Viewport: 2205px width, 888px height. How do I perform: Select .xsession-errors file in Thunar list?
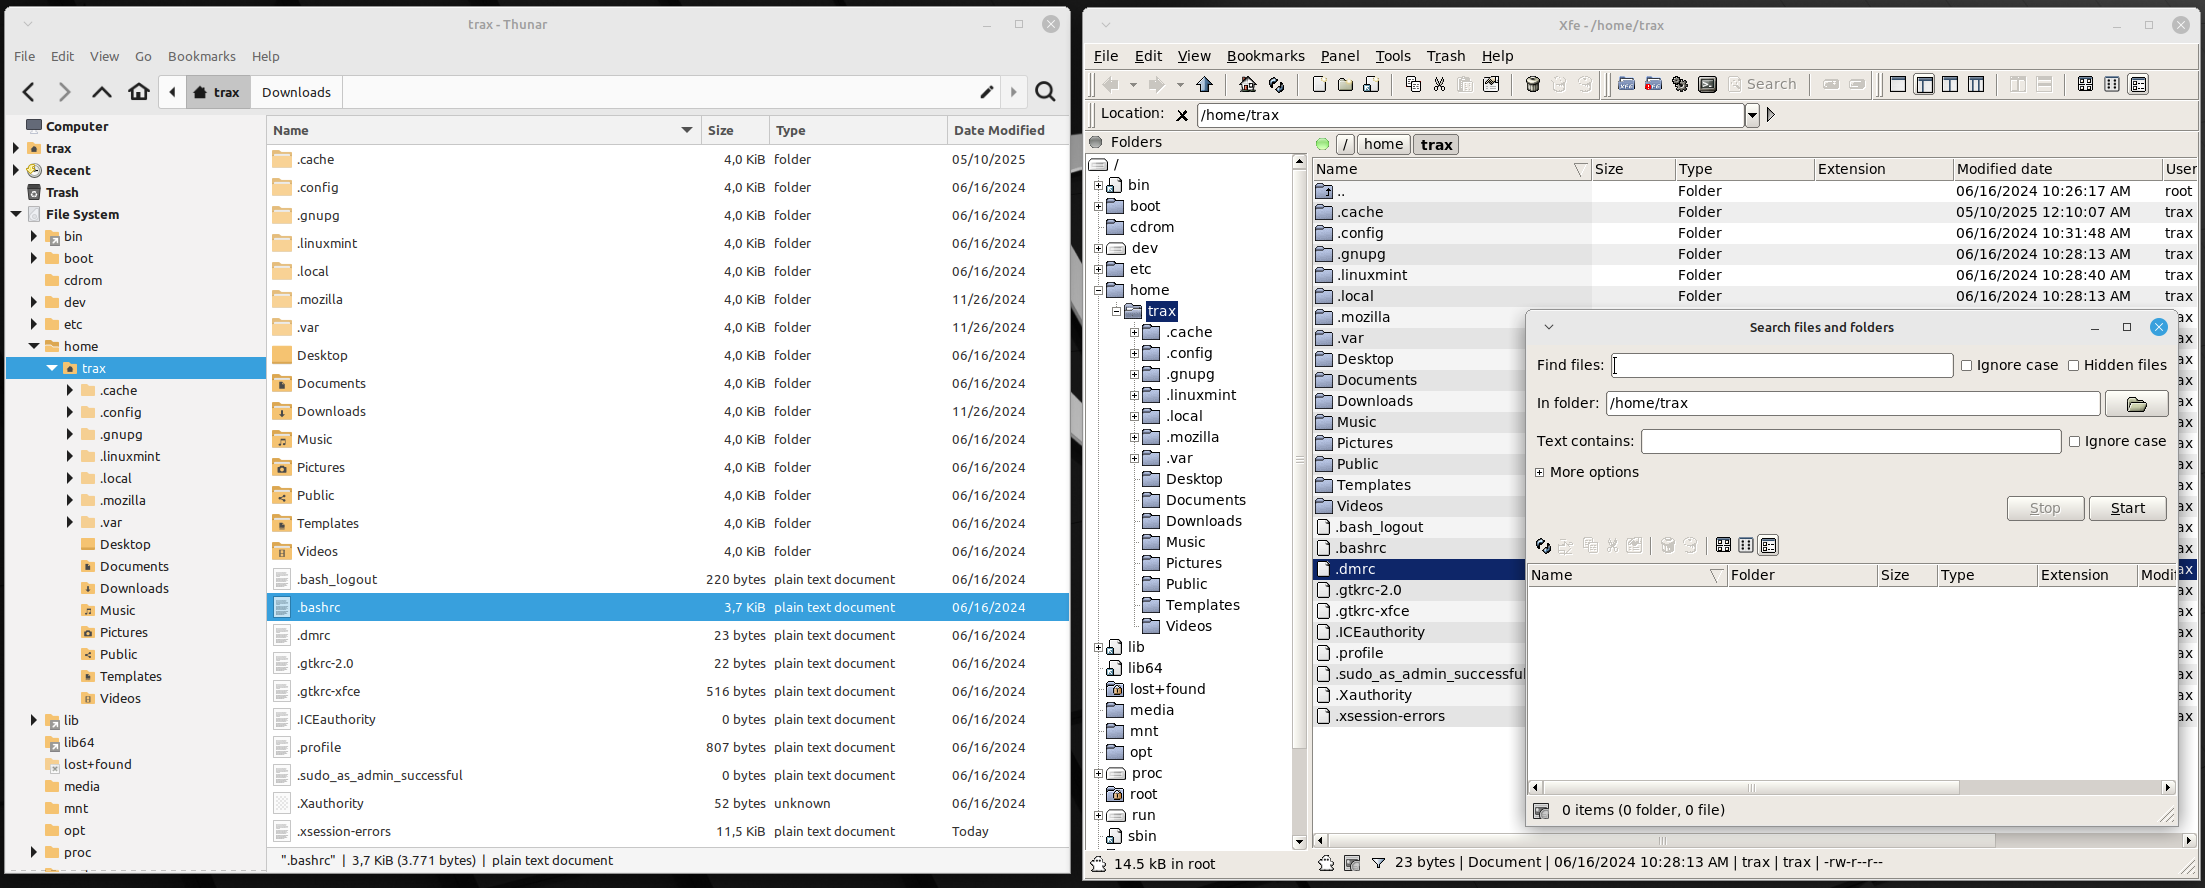coord(668,831)
